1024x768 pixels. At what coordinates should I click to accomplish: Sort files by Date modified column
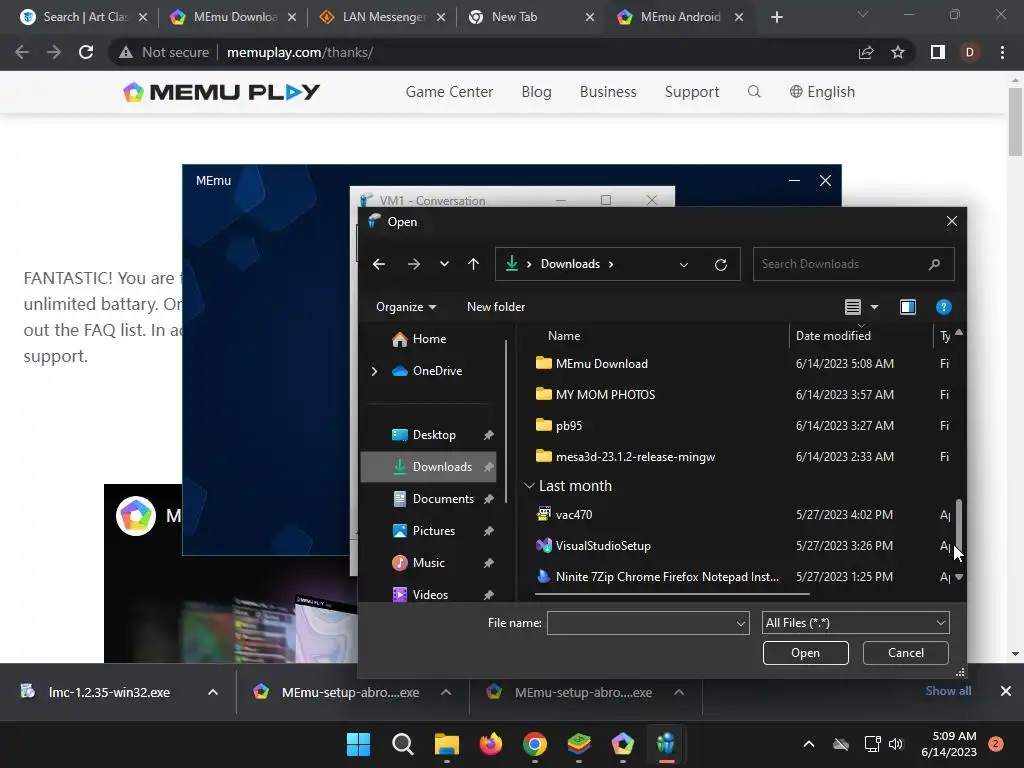(833, 336)
